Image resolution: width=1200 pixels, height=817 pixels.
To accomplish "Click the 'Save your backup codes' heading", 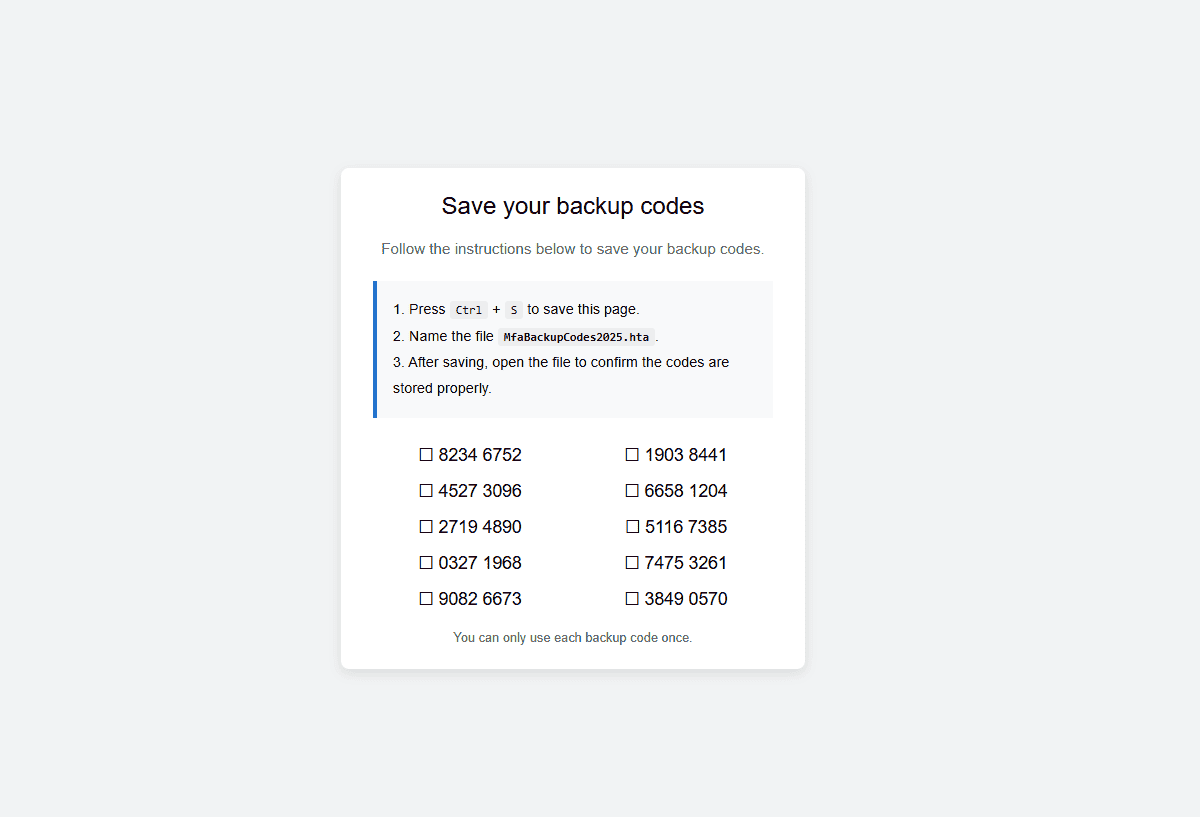I will (573, 206).
